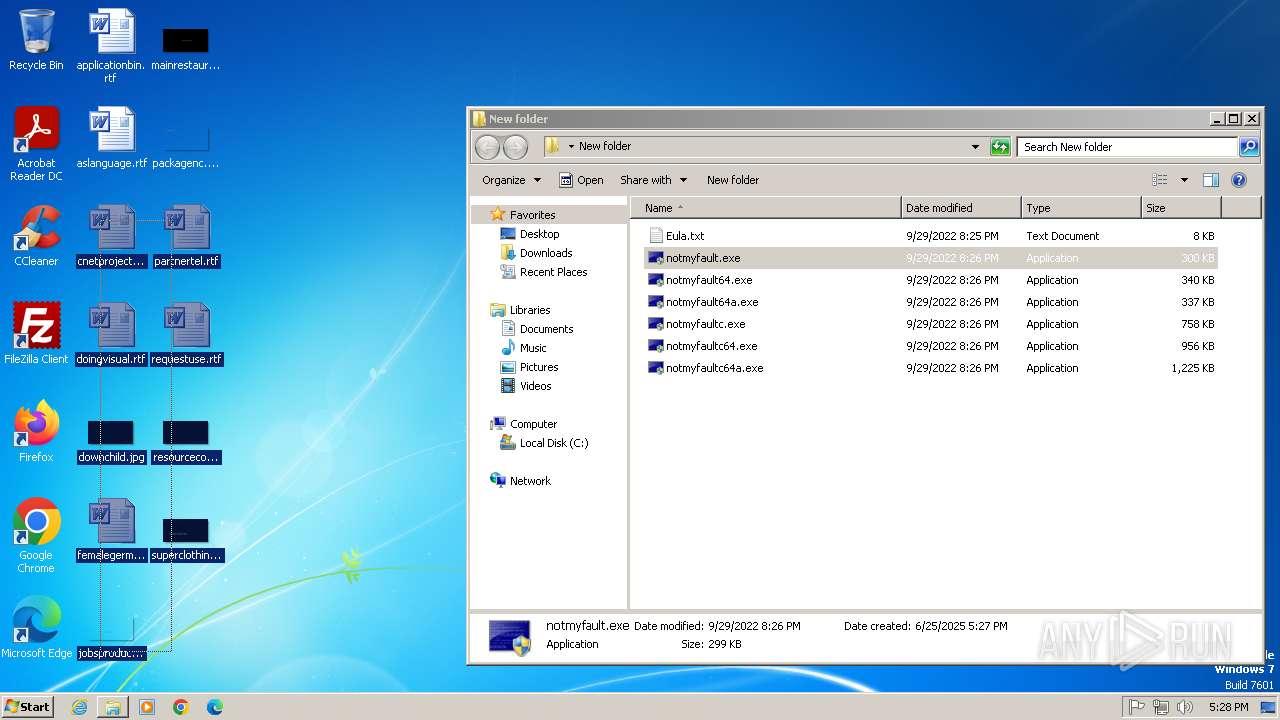Sort files by Size column
Screen dimensions: 1280x720
(1181, 208)
